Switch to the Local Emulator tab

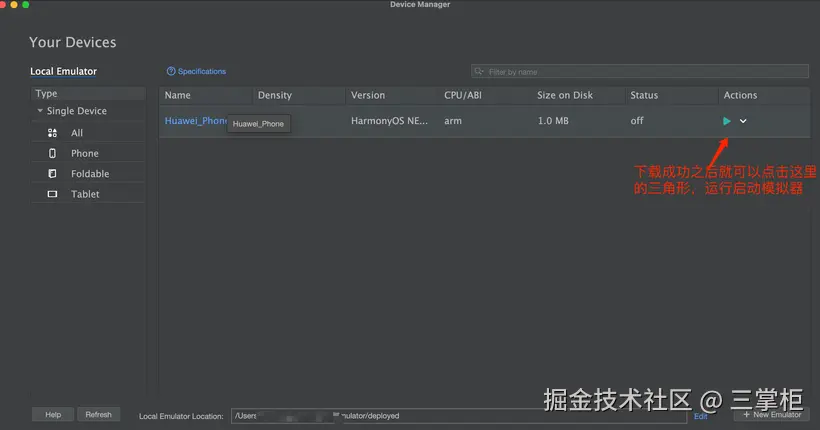point(63,71)
